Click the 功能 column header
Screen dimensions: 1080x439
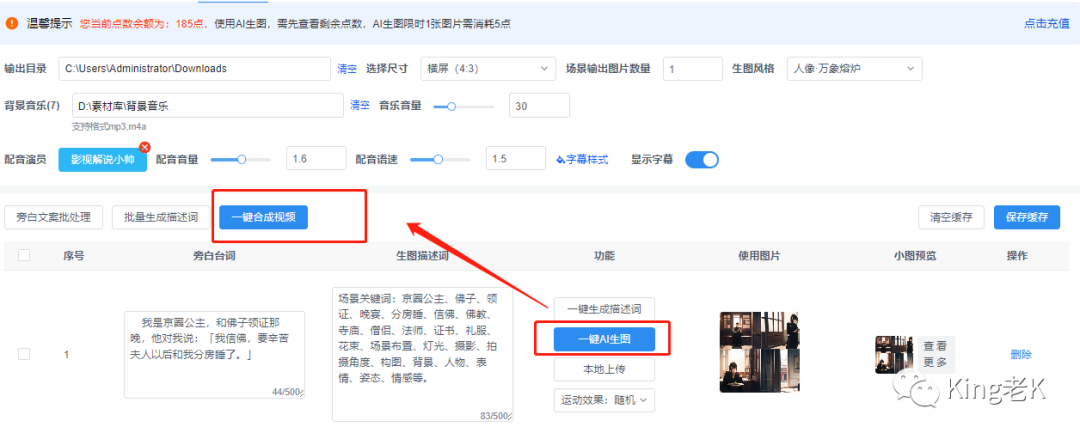[x=604, y=256]
